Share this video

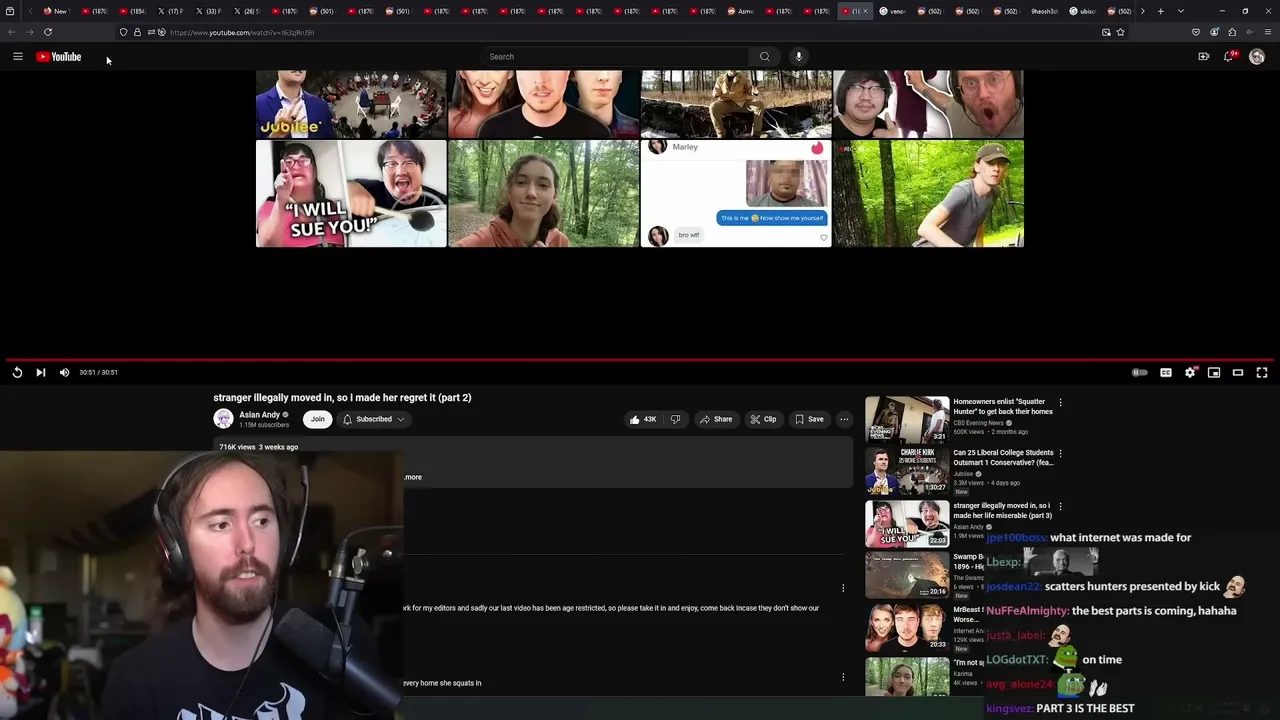[x=716, y=419]
